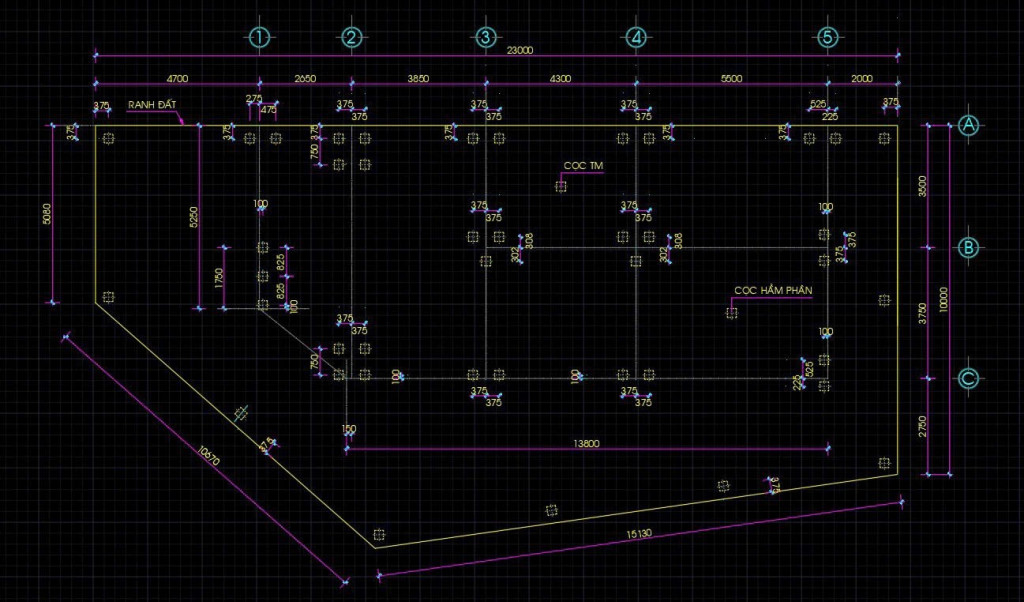Click the dimension text 5500
This screenshot has height=602, width=1024.
pyautogui.click(x=731, y=78)
